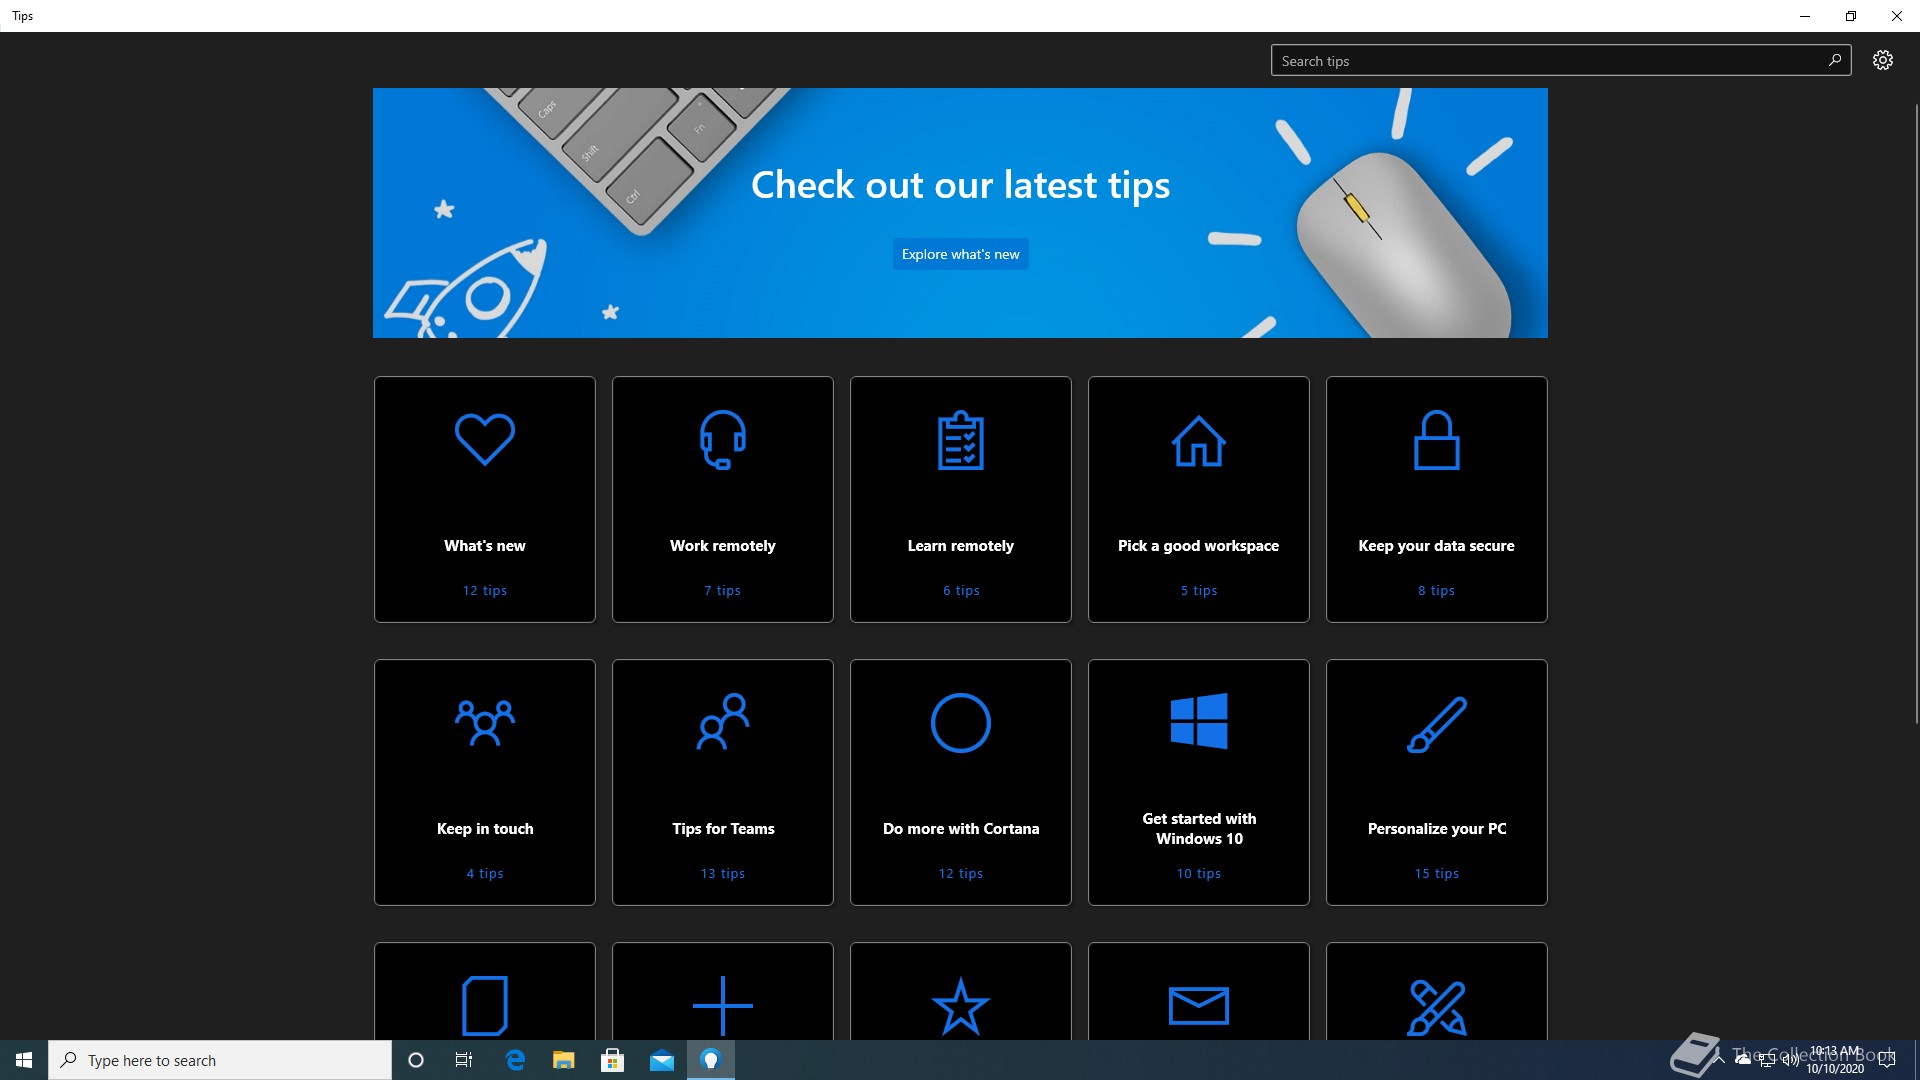Open the Personalize your PC brush tile
Image resolution: width=1920 pixels, height=1080 pixels.
[1436, 782]
